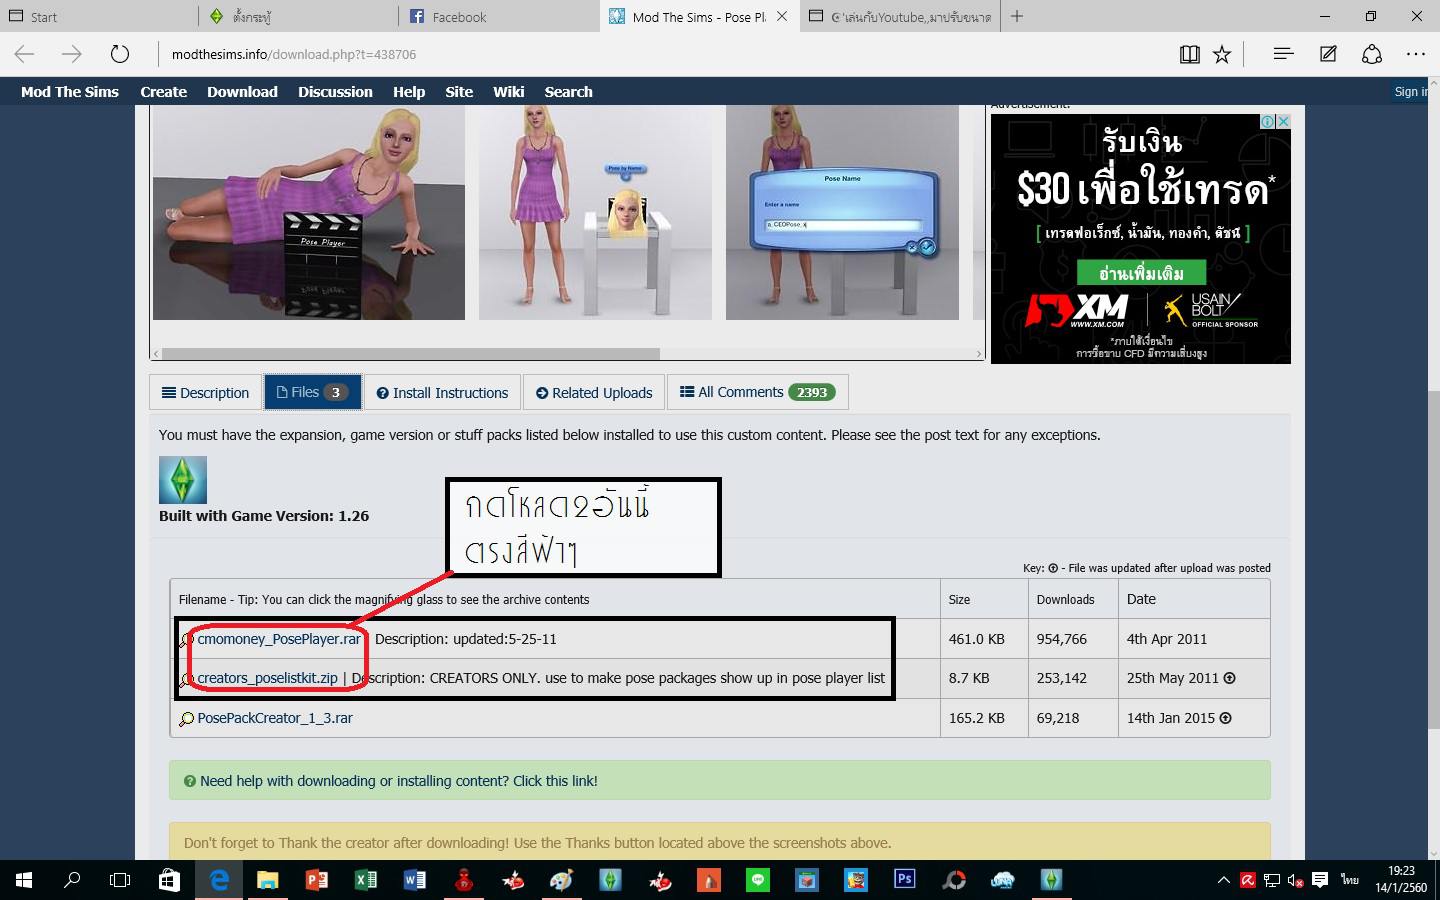This screenshot has width=1440, height=900.
Task: Download creators_poselistkit.zip file
Action: [267, 677]
